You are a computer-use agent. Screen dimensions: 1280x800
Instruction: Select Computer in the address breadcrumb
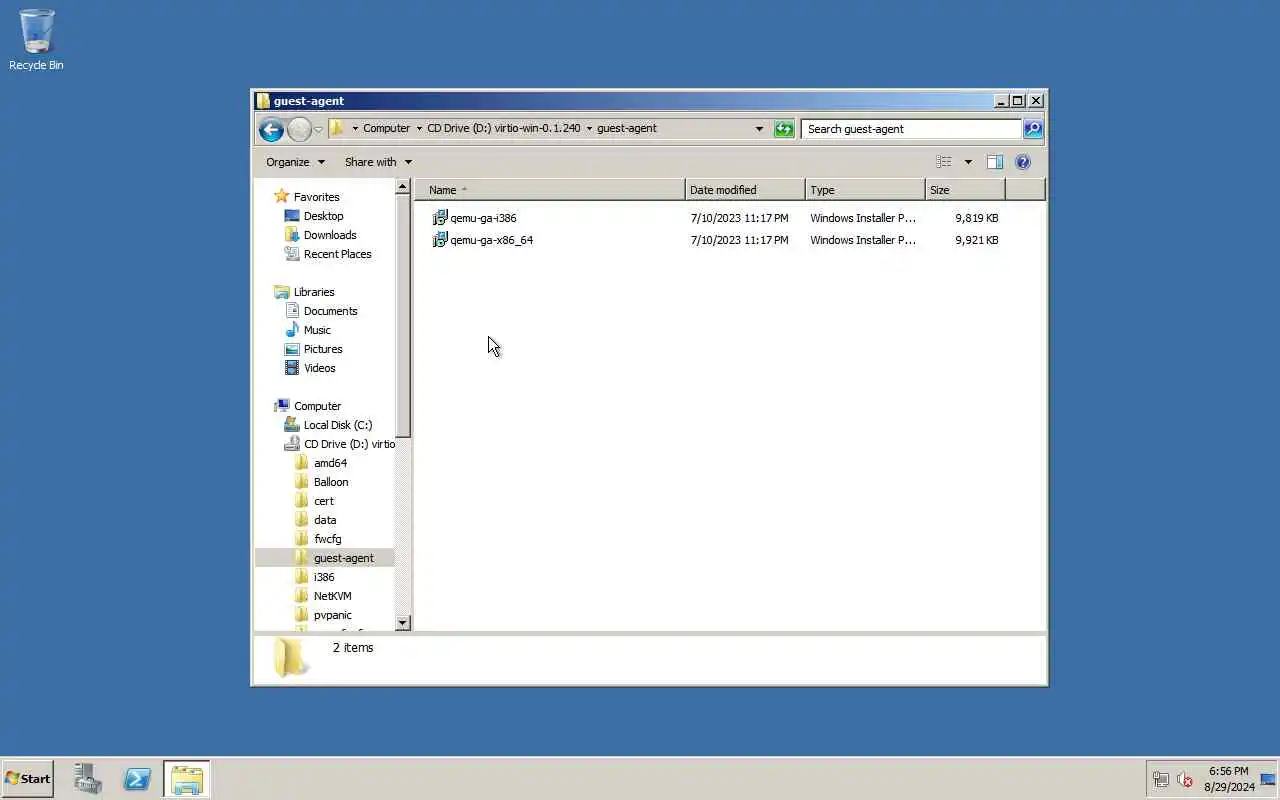point(386,128)
